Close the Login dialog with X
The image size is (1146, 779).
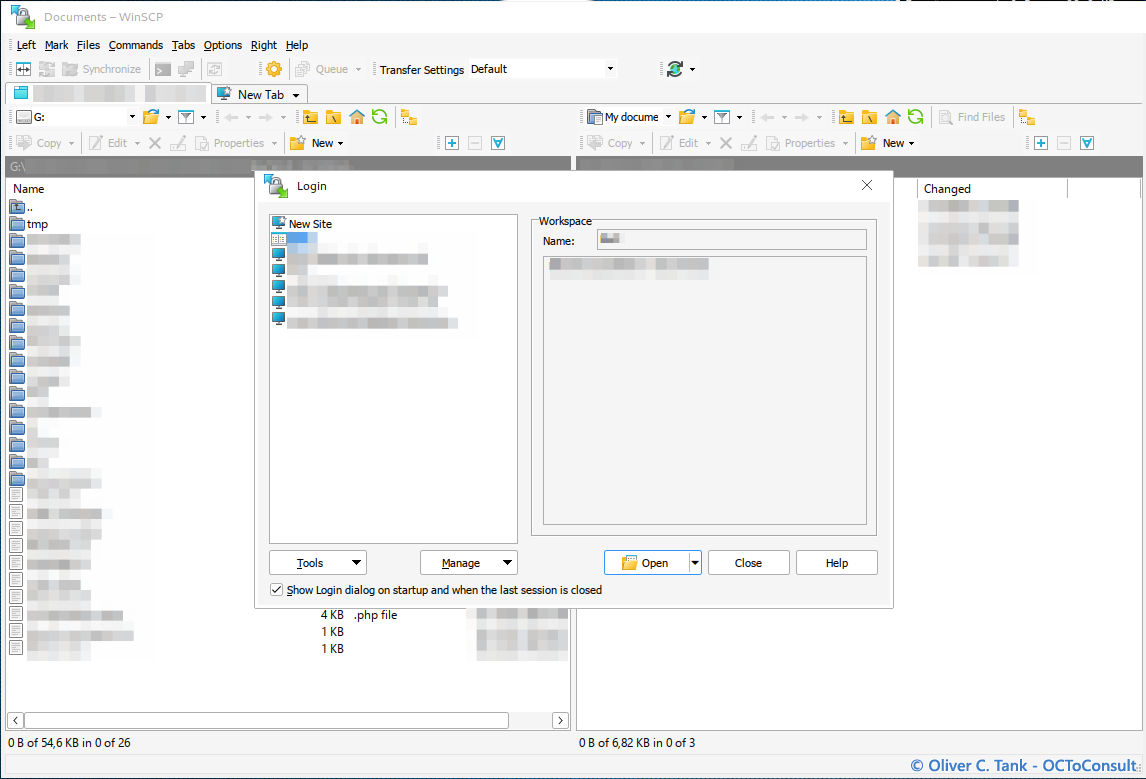[867, 186]
